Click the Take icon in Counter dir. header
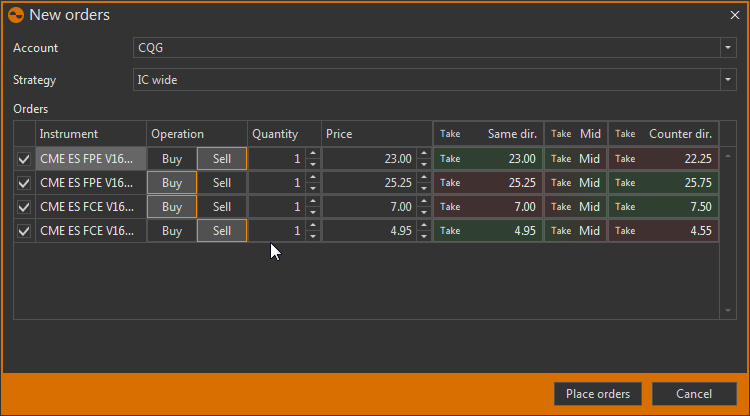This screenshot has width=750, height=416. pyautogui.click(x=624, y=134)
